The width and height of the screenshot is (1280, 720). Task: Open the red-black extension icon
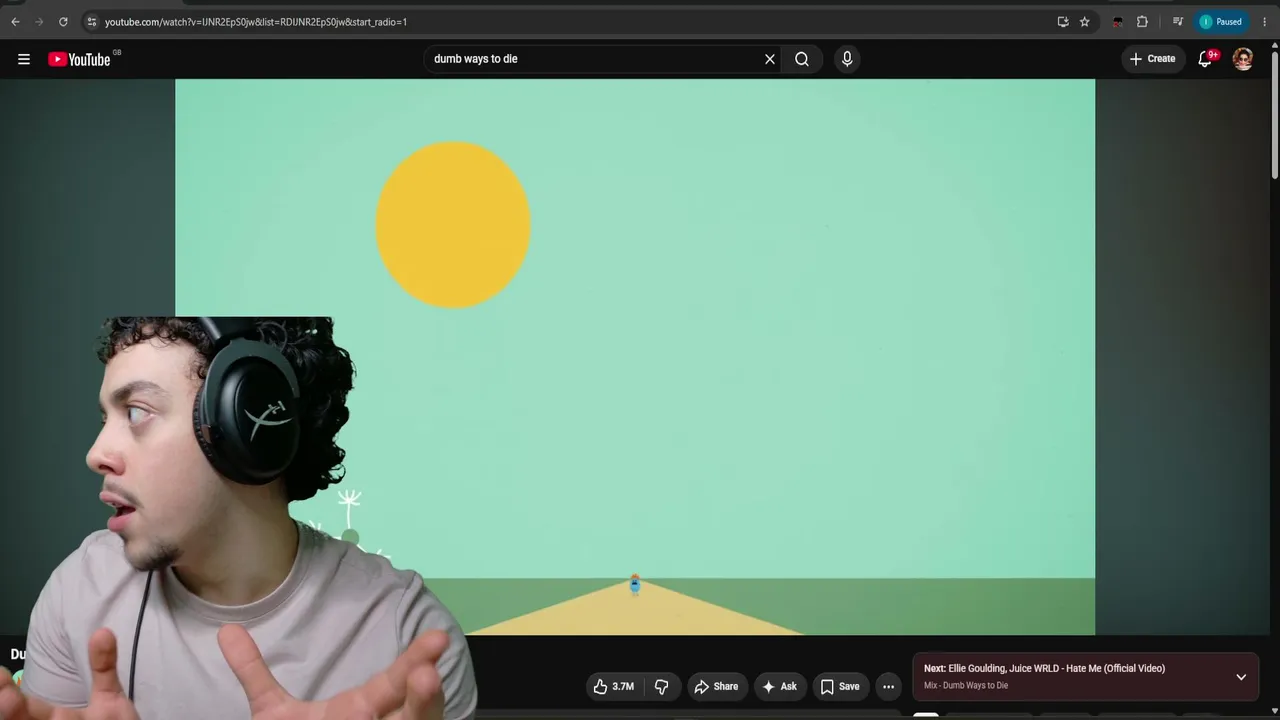click(1117, 22)
